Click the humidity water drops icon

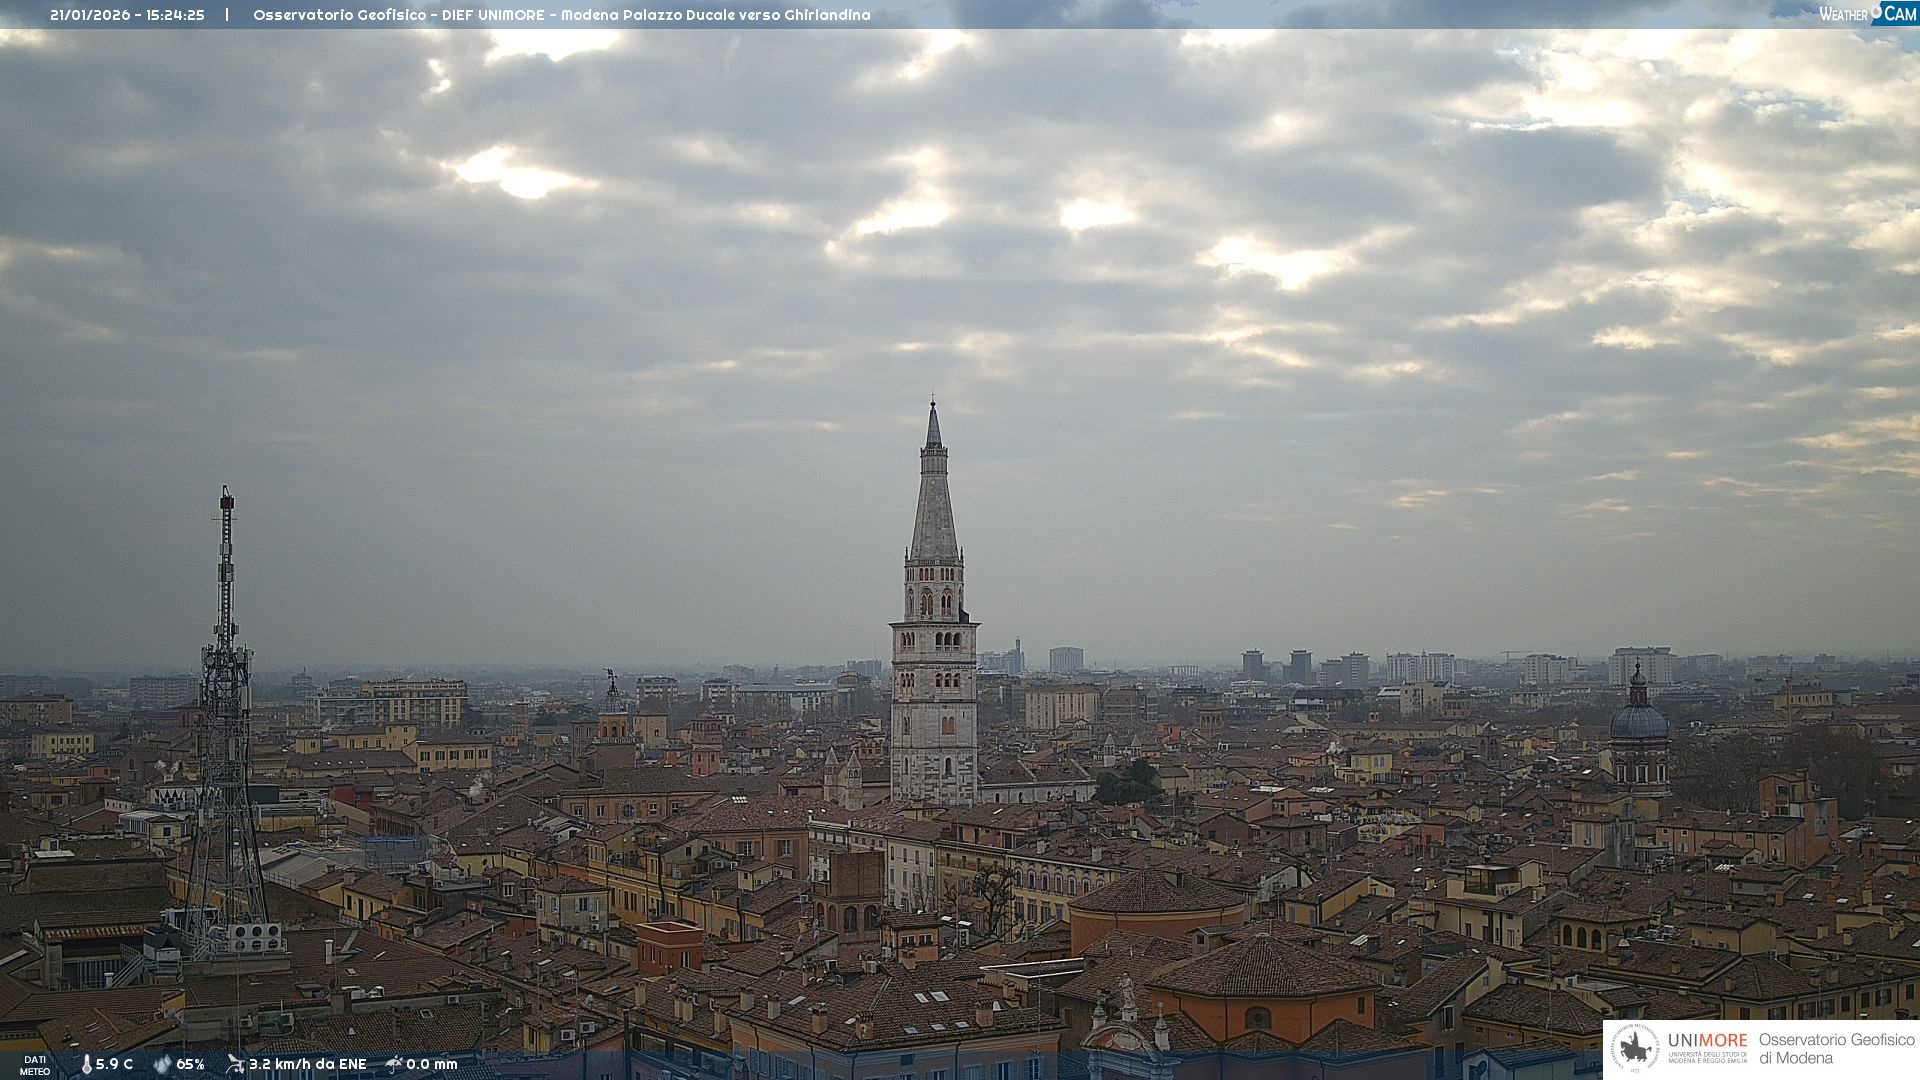click(162, 1064)
